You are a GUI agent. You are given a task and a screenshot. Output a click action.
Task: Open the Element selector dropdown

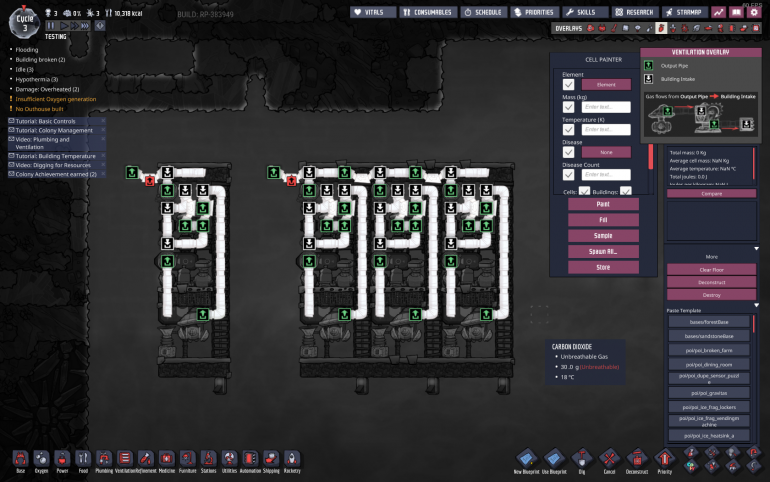click(606, 85)
